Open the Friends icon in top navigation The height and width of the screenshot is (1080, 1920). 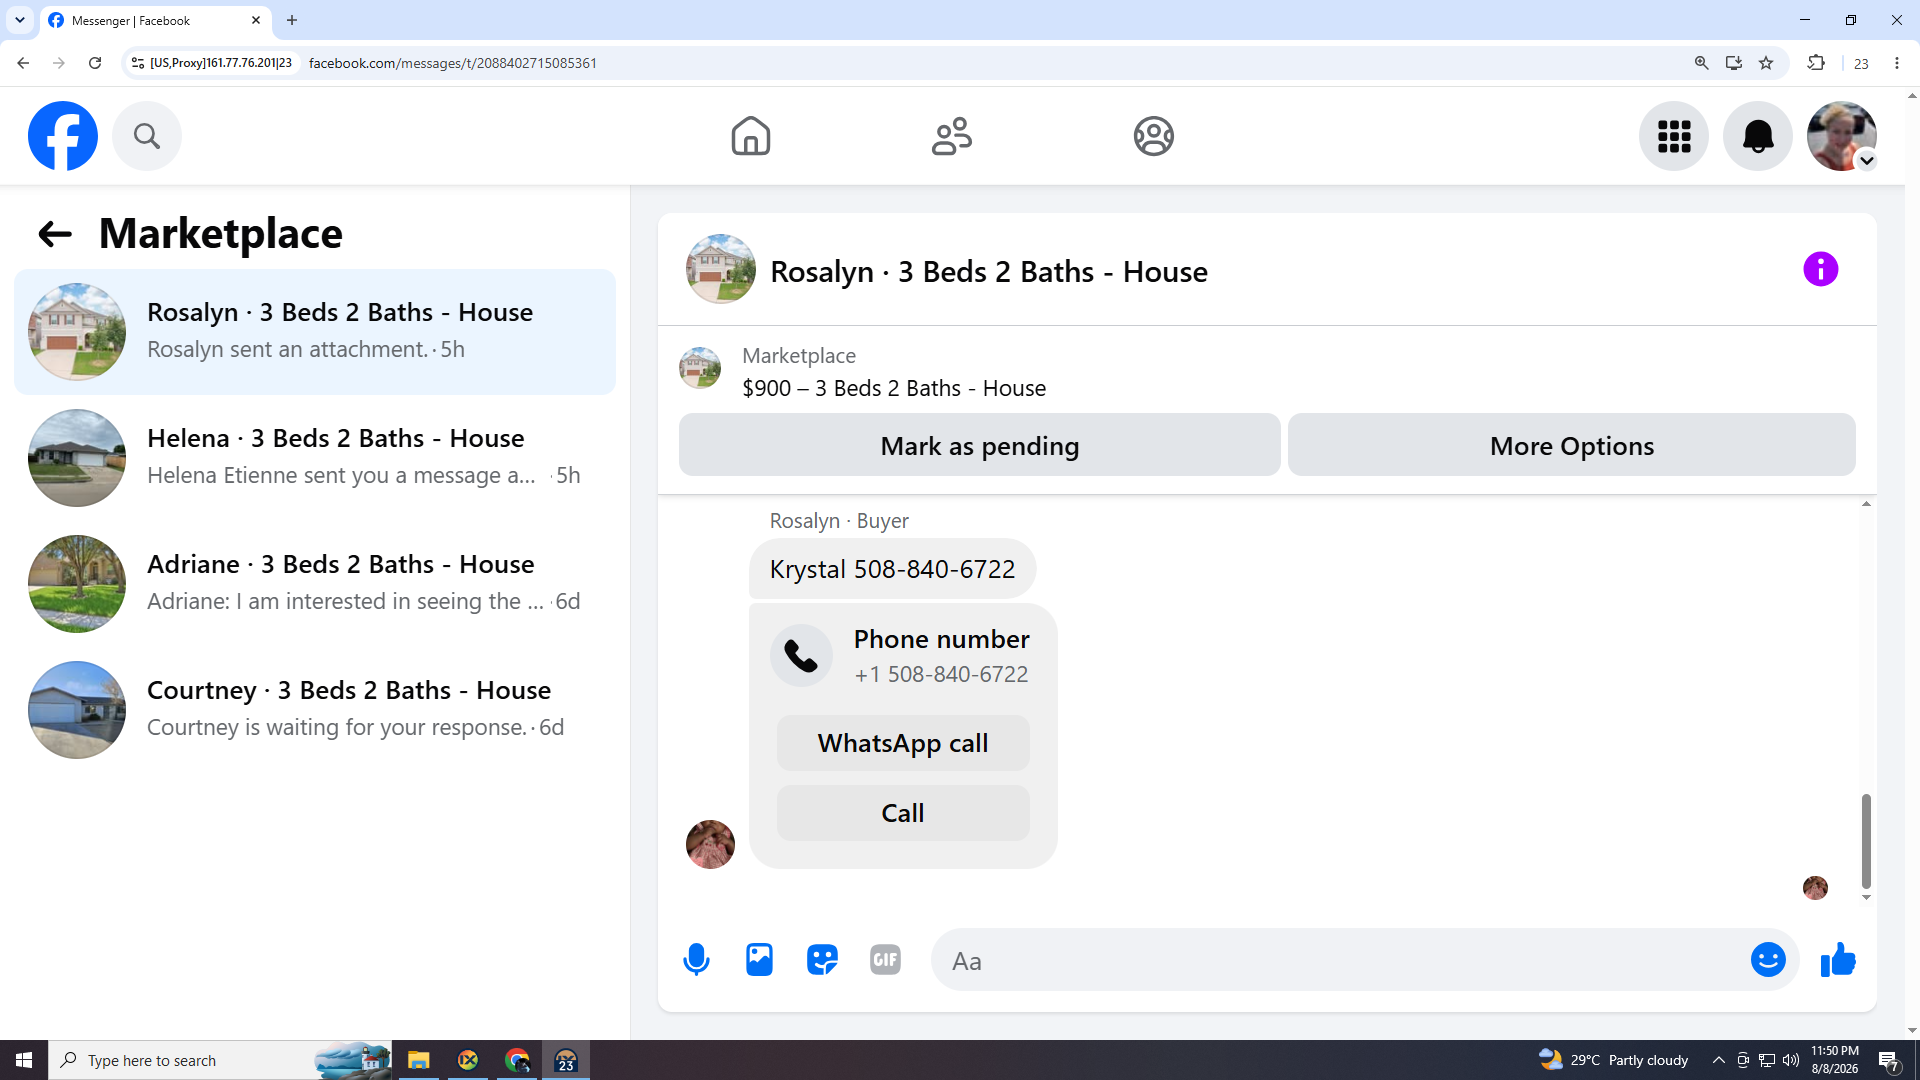(x=952, y=136)
